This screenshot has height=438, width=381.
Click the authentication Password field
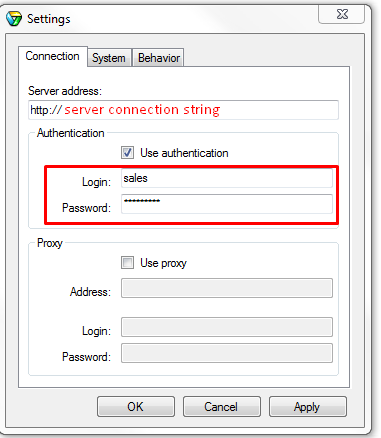click(x=227, y=204)
